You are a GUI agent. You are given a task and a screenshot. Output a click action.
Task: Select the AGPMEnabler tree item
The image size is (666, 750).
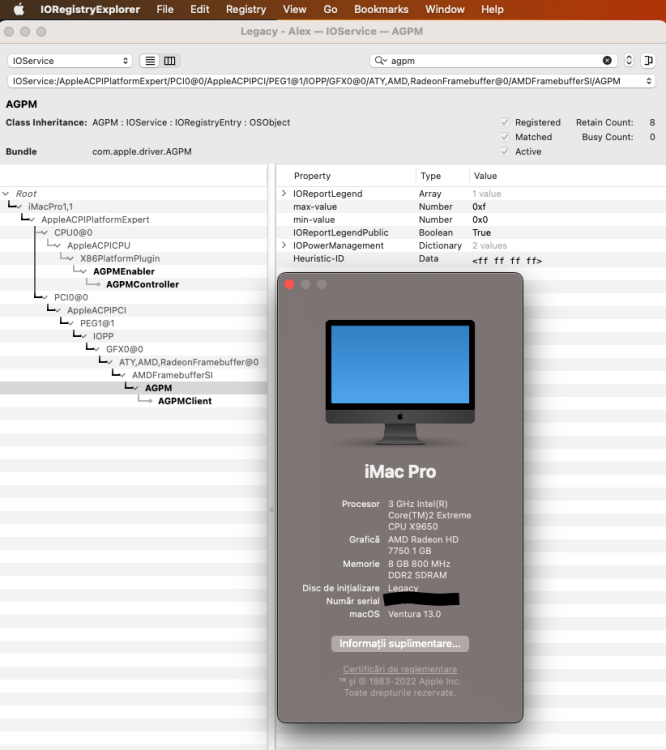(124, 271)
